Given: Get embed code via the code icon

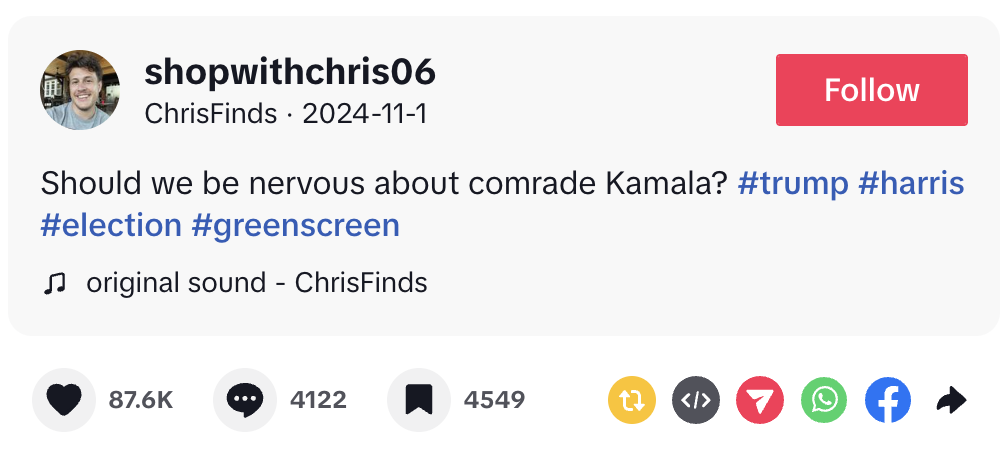Looking at the screenshot, I should point(696,401).
